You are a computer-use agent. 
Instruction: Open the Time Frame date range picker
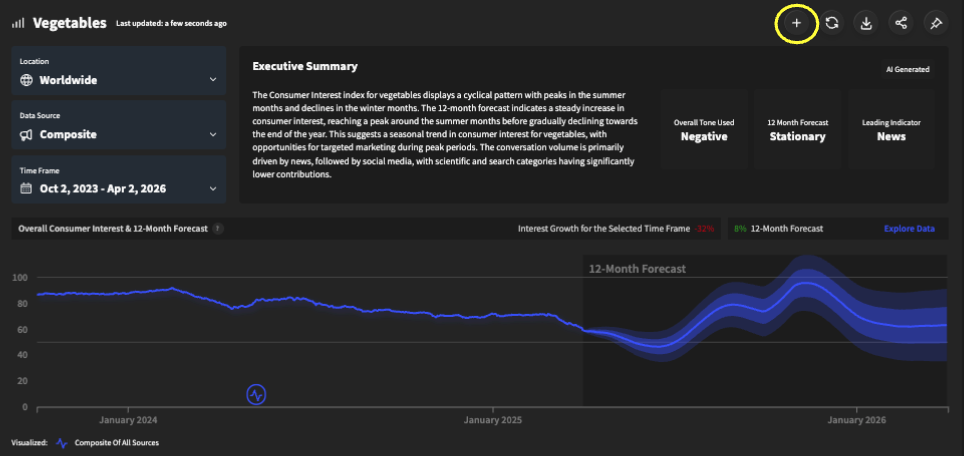click(x=119, y=180)
